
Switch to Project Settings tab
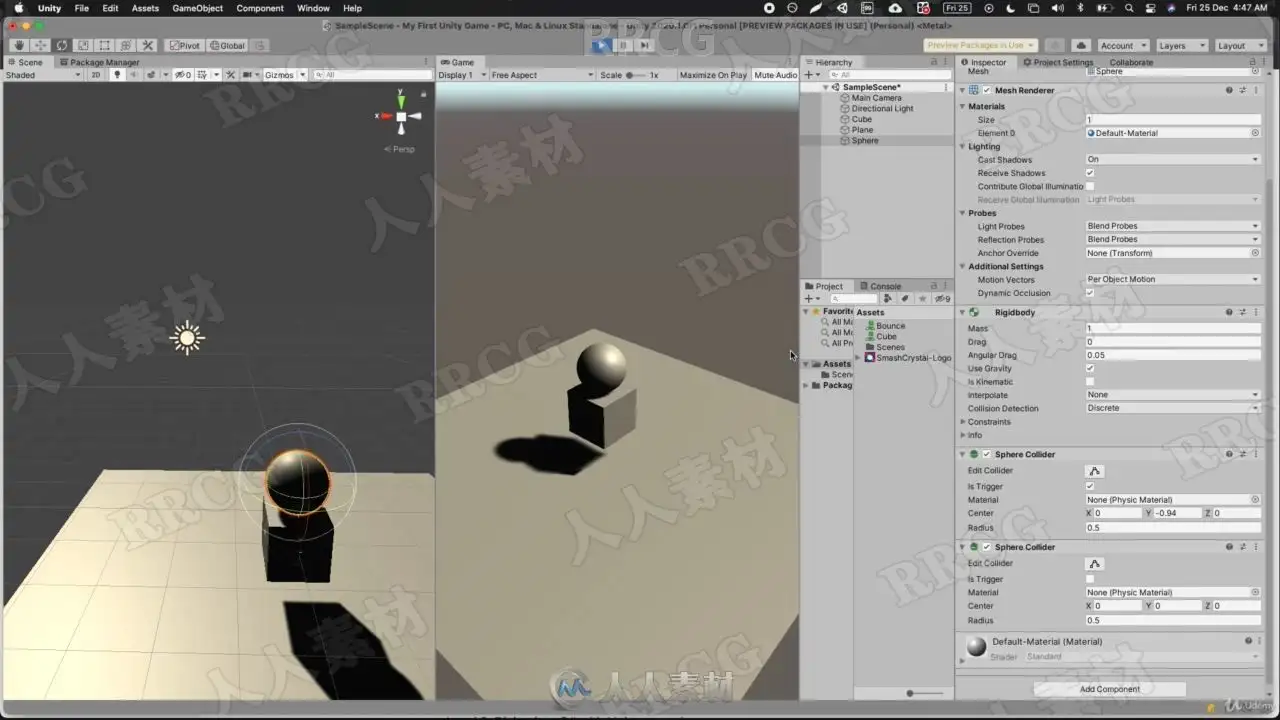point(1057,62)
